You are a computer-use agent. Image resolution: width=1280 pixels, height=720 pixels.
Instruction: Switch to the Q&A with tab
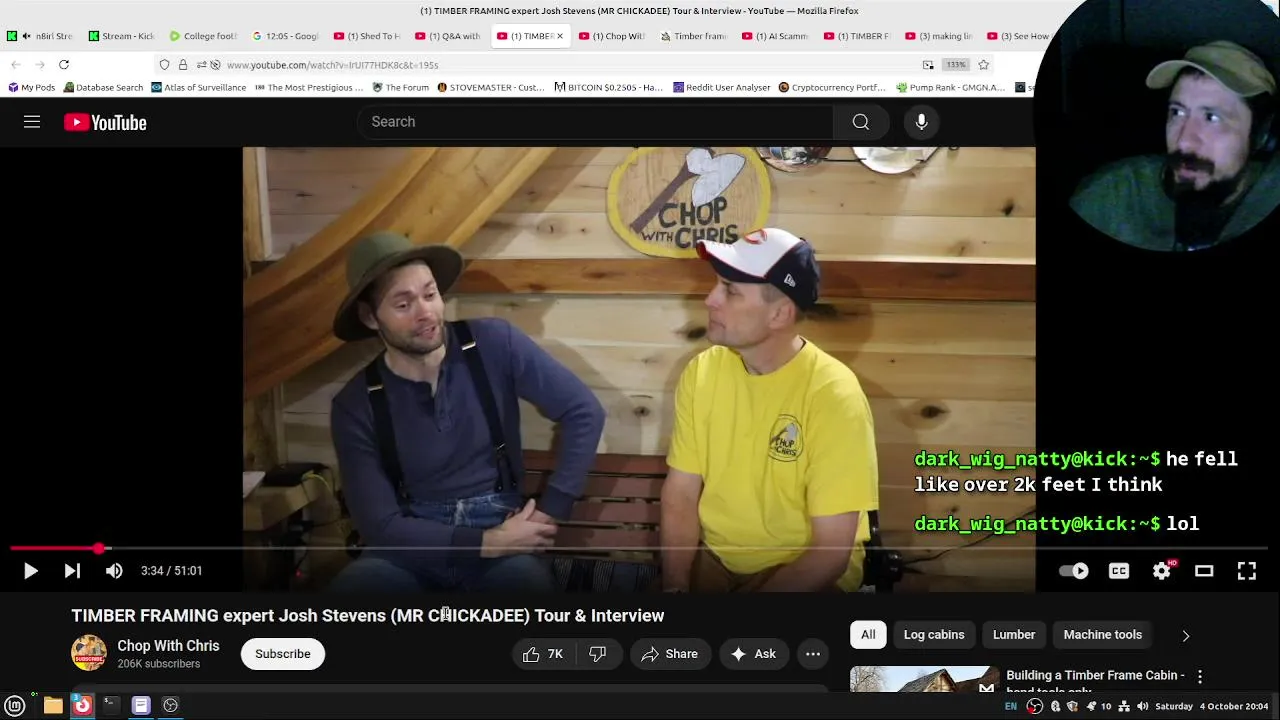(448, 36)
